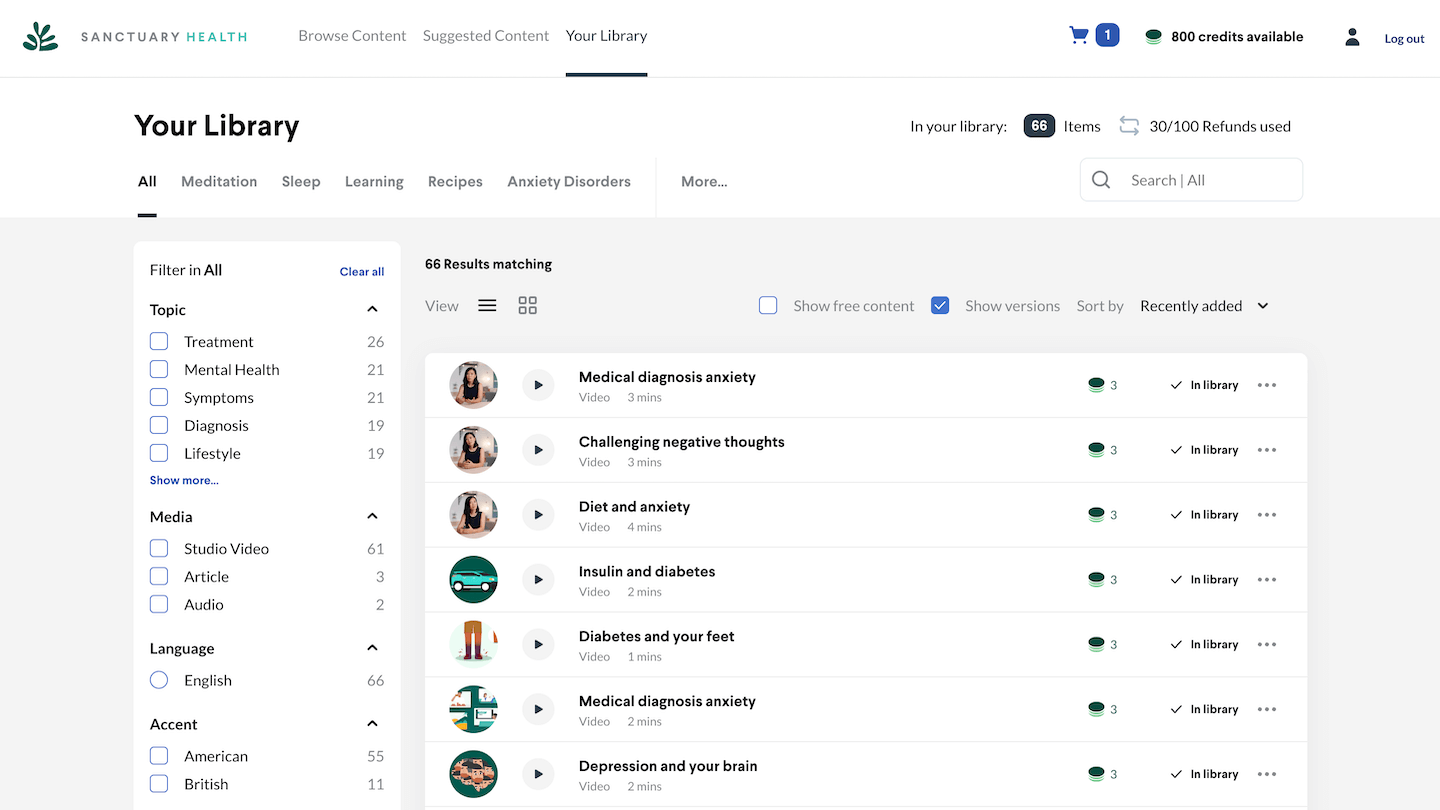1440x810 pixels.
Task: Play the Diet and anxiety video
Action: 538,515
